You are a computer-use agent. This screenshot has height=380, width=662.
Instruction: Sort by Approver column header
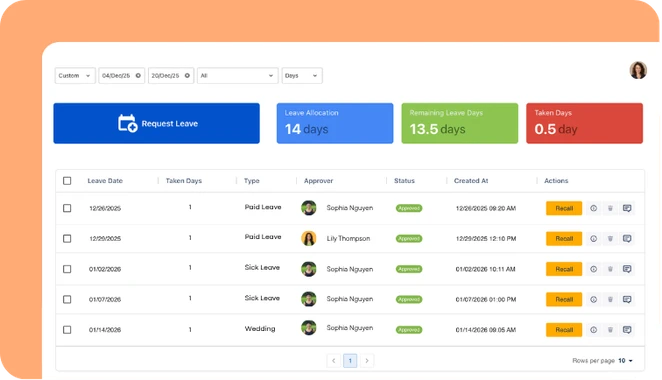[x=318, y=181]
